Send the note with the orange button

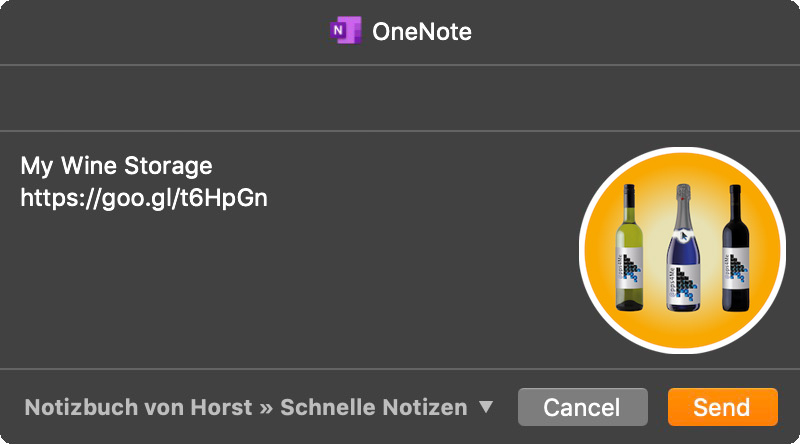pos(722,407)
